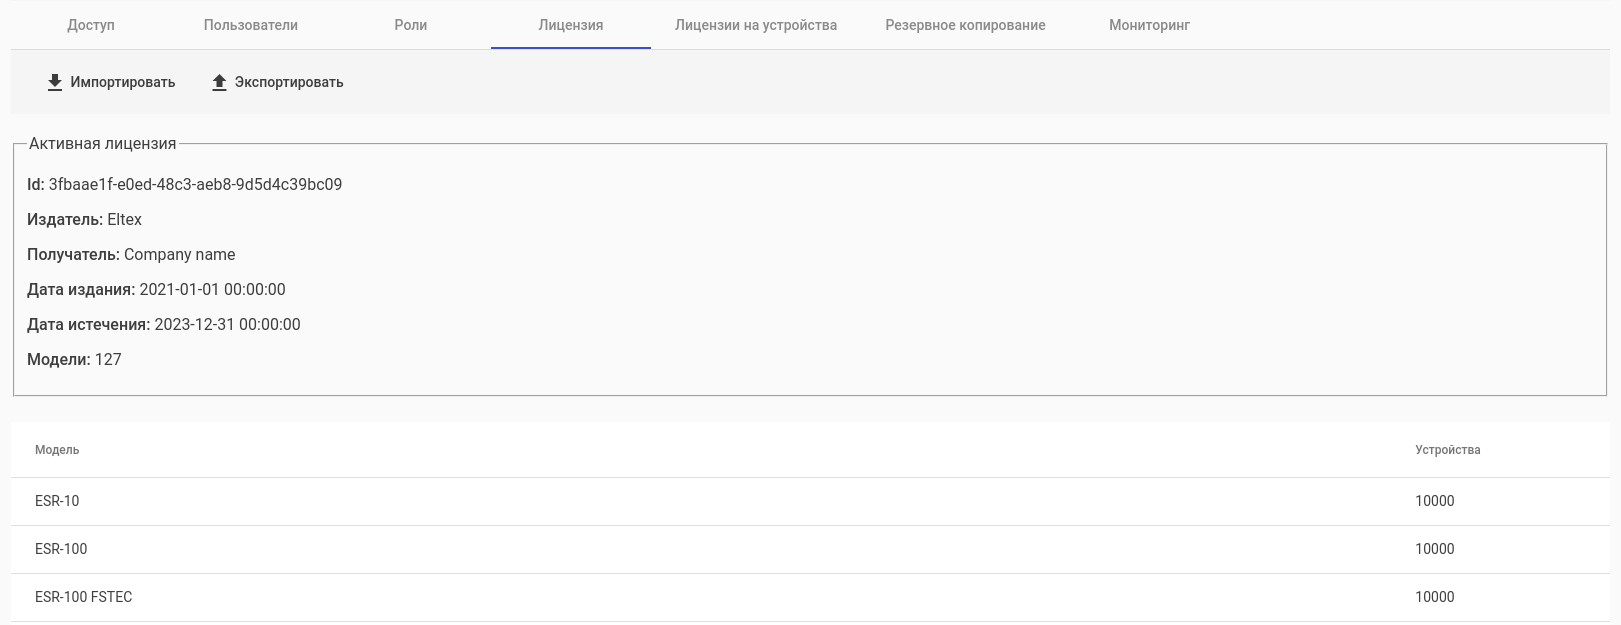Screen dimensions: 1621x625
Task: Click the ESR-100 FSTEC device count 10000
Action: click(x=1434, y=597)
